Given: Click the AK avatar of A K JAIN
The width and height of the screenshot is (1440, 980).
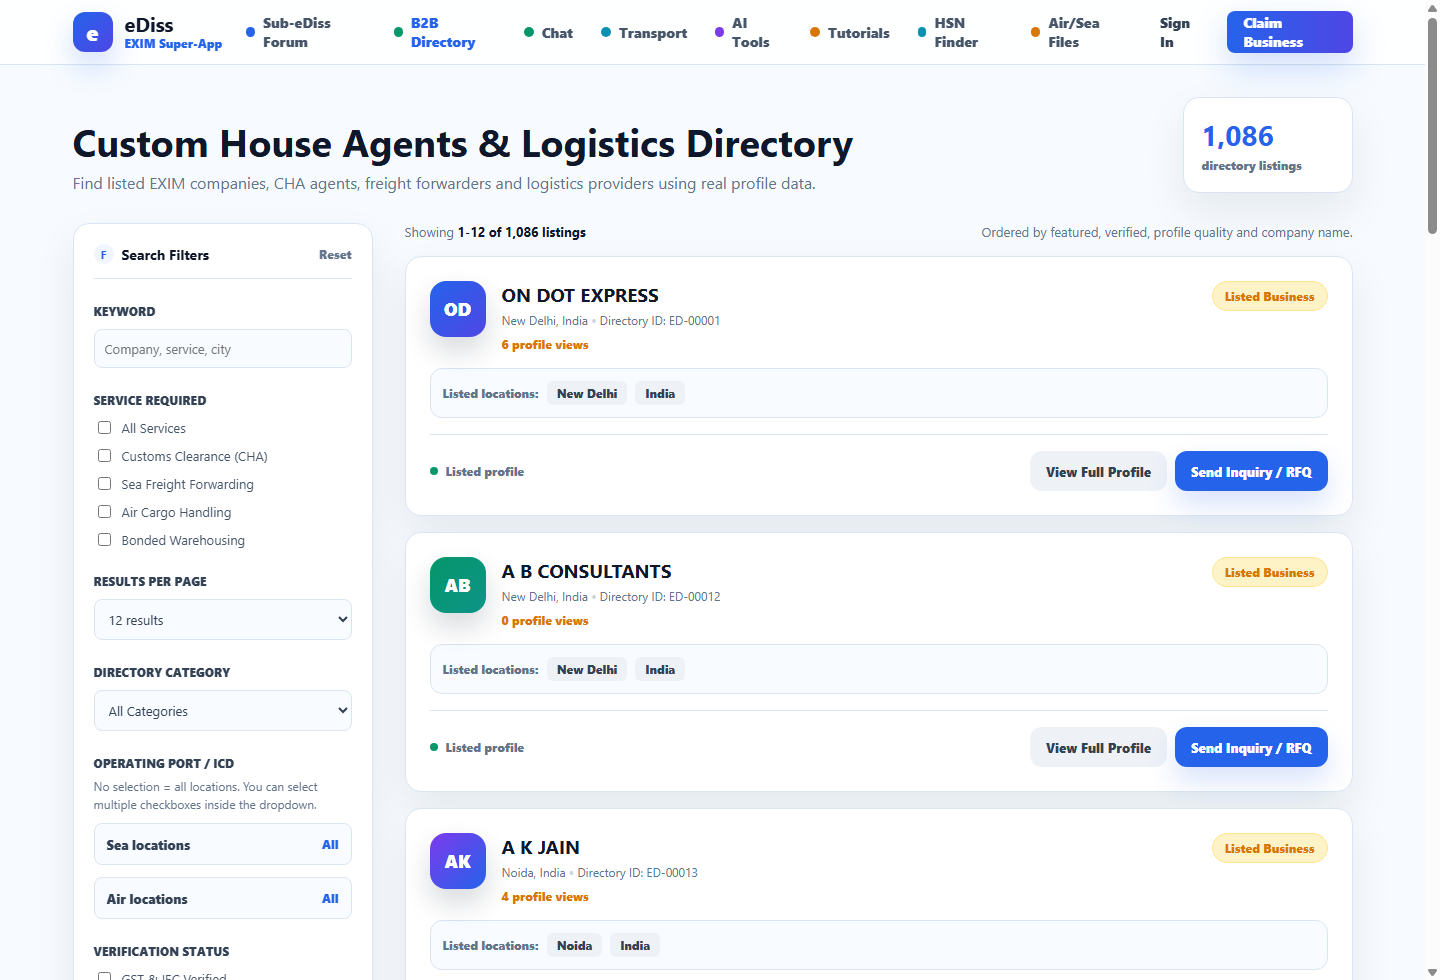Looking at the screenshot, I should click(458, 861).
